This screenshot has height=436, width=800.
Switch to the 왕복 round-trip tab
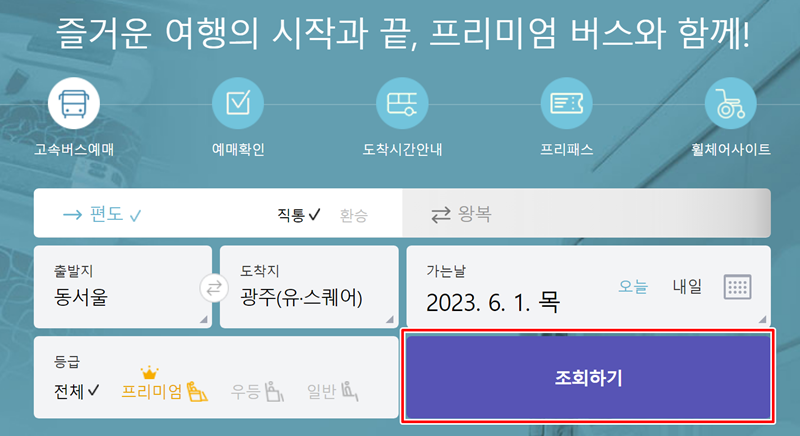tap(461, 214)
